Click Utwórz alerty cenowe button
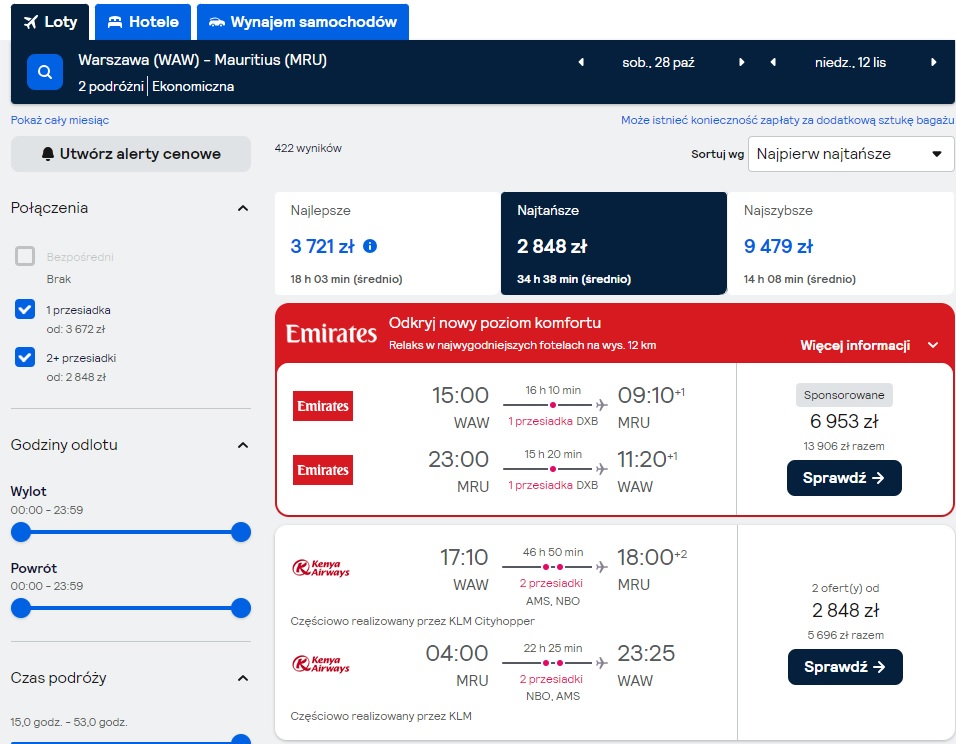Screen dimensions: 956x744 pos(130,154)
